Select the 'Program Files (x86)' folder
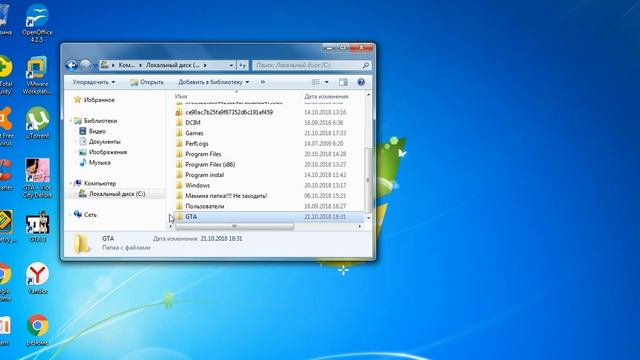The height and width of the screenshot is (360, 640). (210, 164)
